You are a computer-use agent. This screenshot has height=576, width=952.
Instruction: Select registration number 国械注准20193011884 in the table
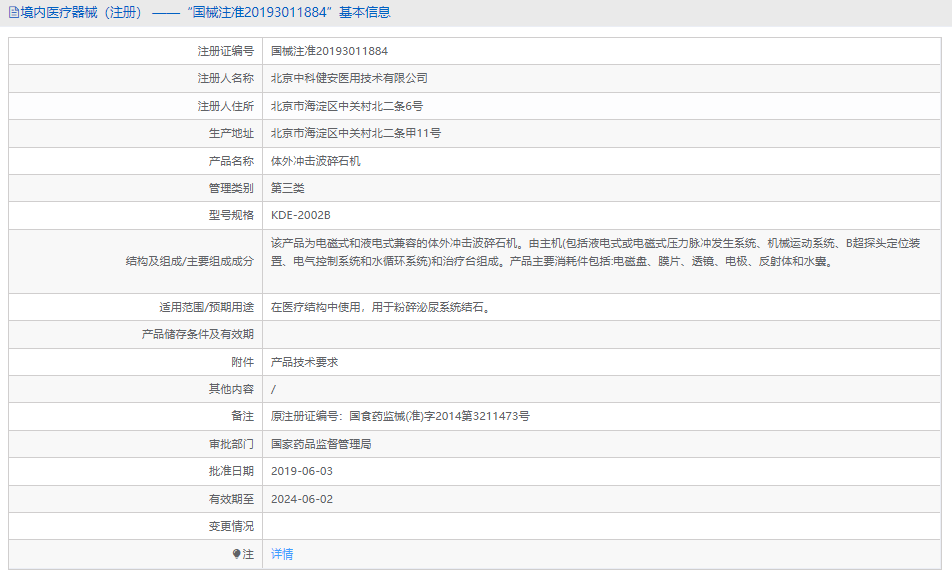click(x=329, y=52)
